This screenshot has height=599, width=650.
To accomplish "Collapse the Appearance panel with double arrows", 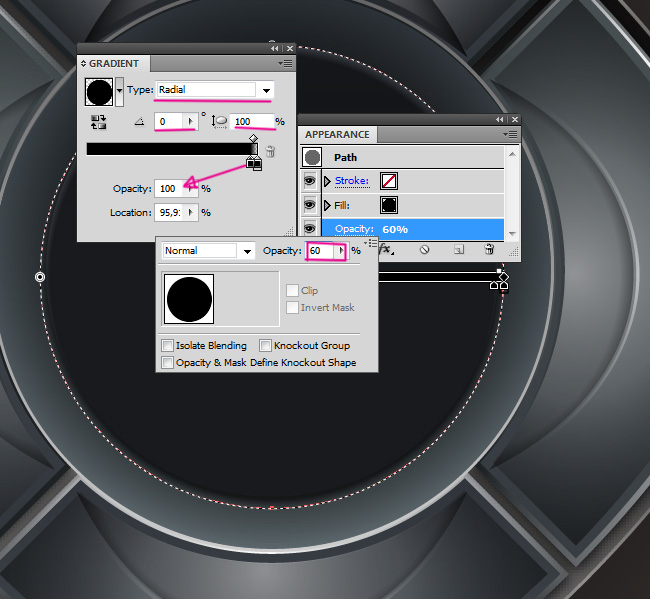I will tap(500, 119).
